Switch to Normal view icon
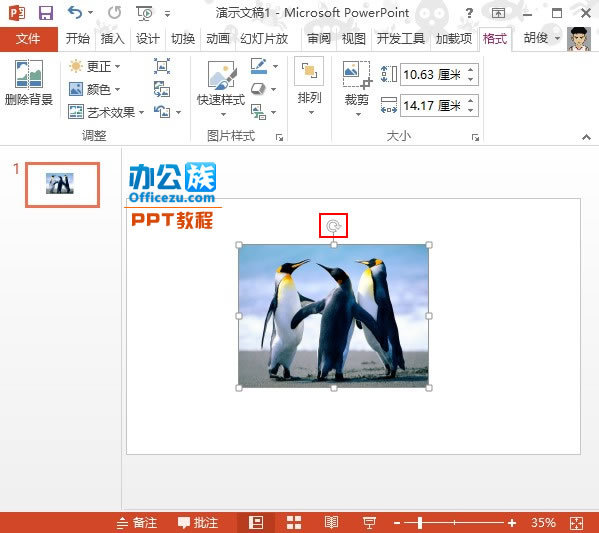The height and width of the screenshot is (533, 599). [x=256, y=522]
